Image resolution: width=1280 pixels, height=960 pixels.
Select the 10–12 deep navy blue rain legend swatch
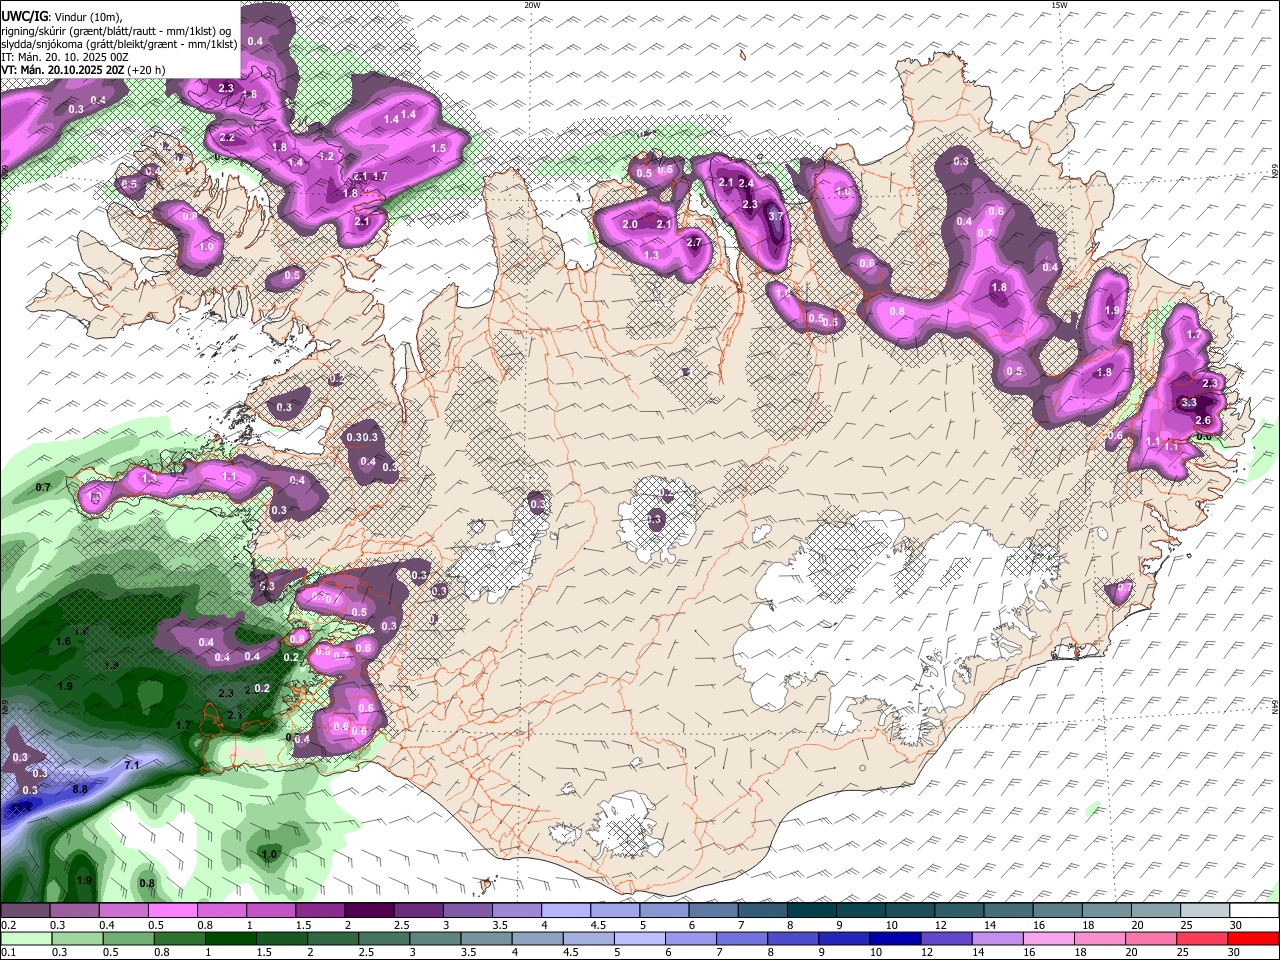coord(895,938)
